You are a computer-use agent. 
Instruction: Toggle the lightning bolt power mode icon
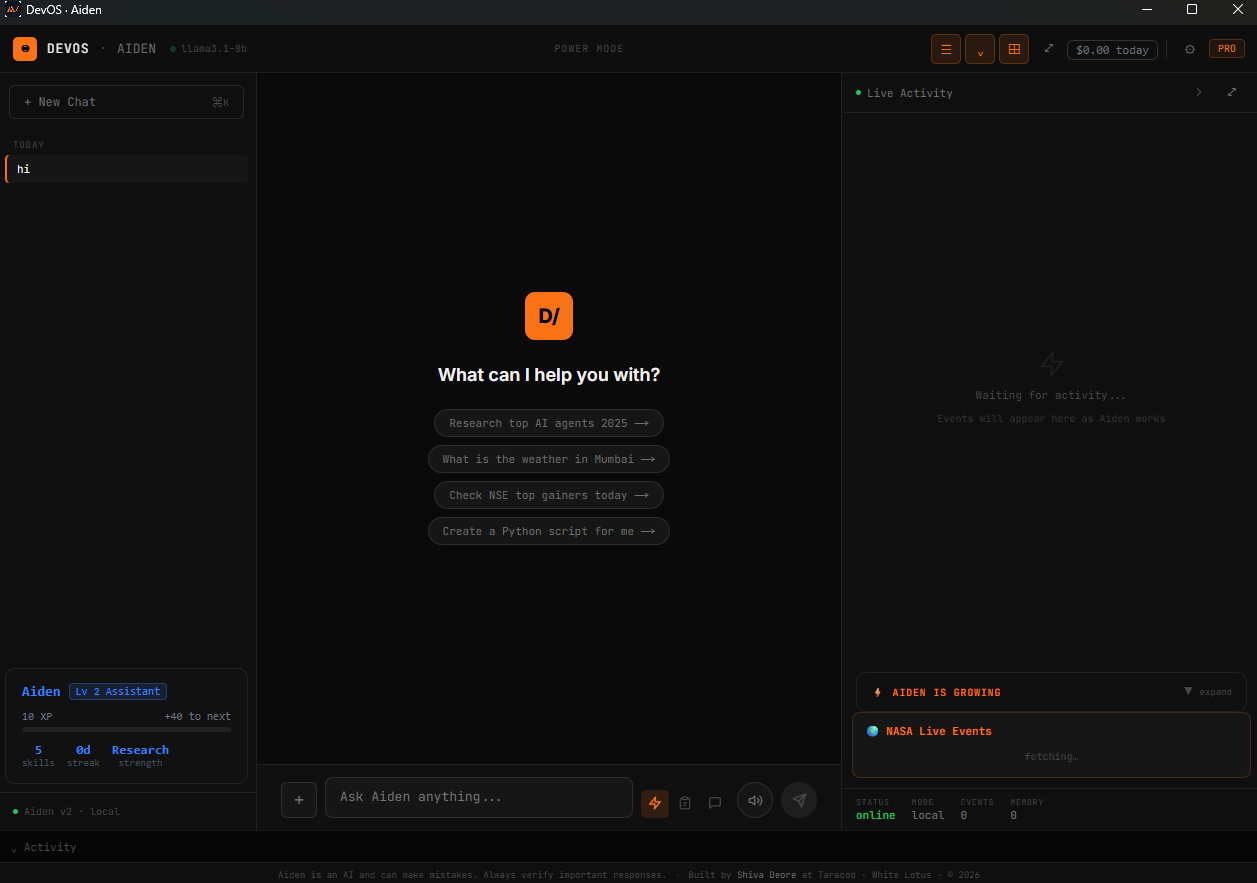click(655, 803)
